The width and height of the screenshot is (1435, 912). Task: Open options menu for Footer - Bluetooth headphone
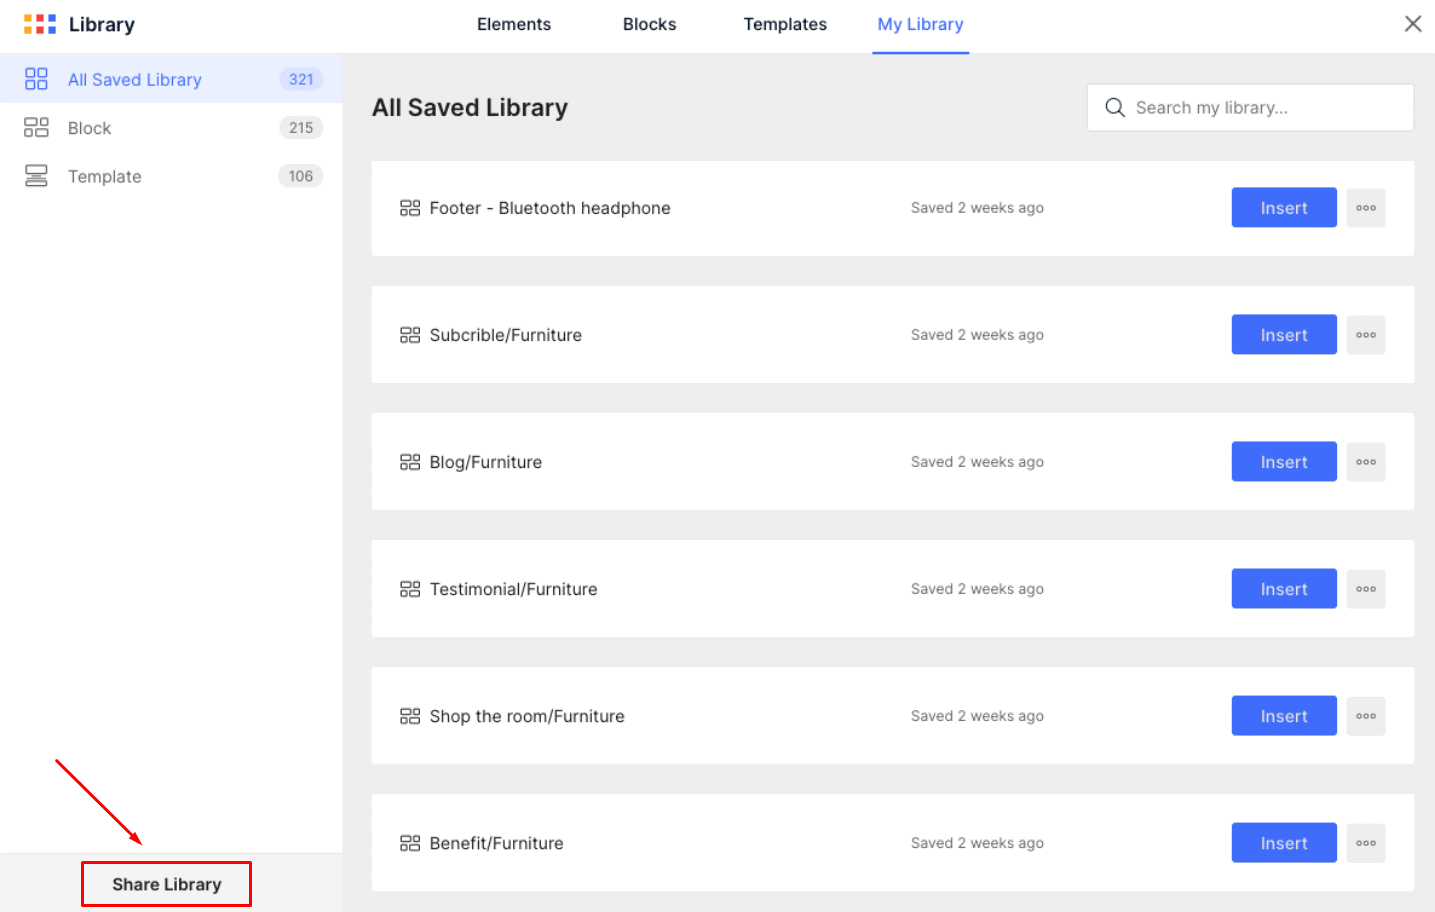tap(1365, 207)
